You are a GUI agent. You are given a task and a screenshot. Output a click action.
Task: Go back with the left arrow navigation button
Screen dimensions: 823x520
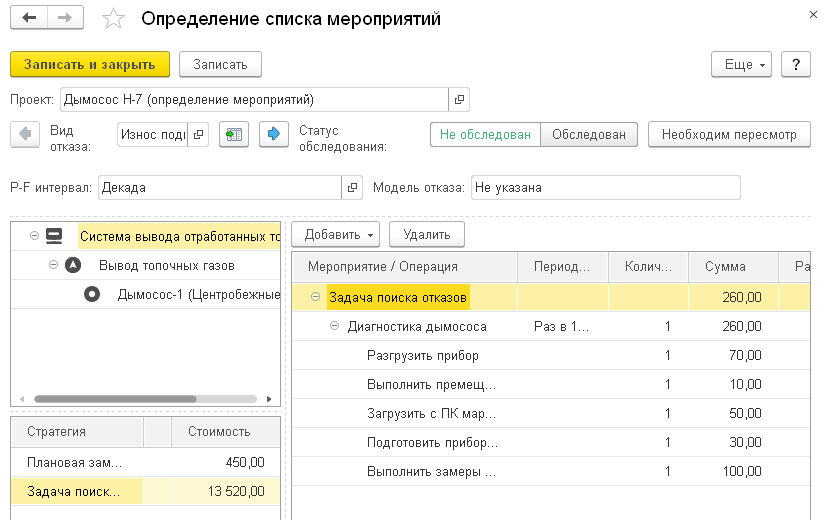point(29,18)
